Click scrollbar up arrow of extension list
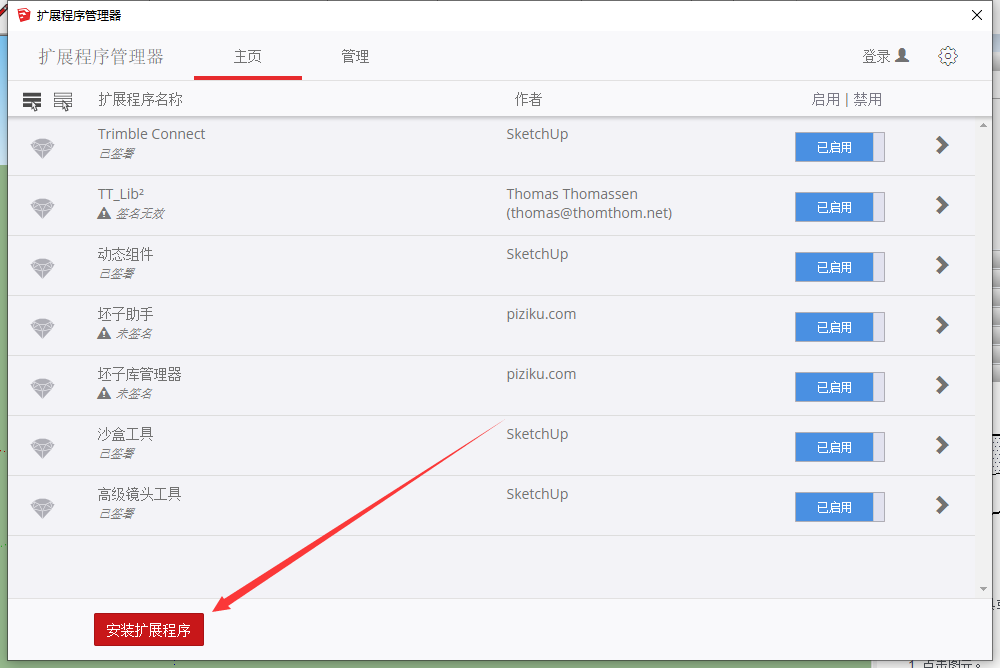 tap(983, 126)
